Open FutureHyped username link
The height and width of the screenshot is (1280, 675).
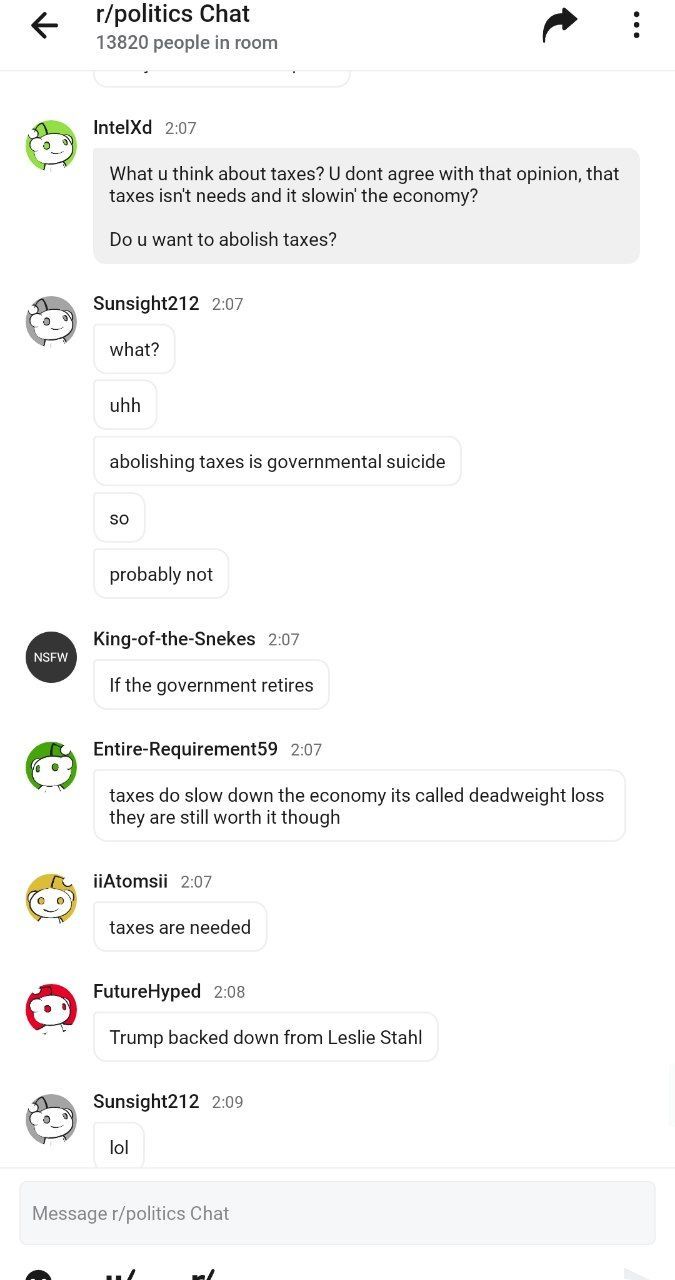pyautogui.click(x=147, y=991)
